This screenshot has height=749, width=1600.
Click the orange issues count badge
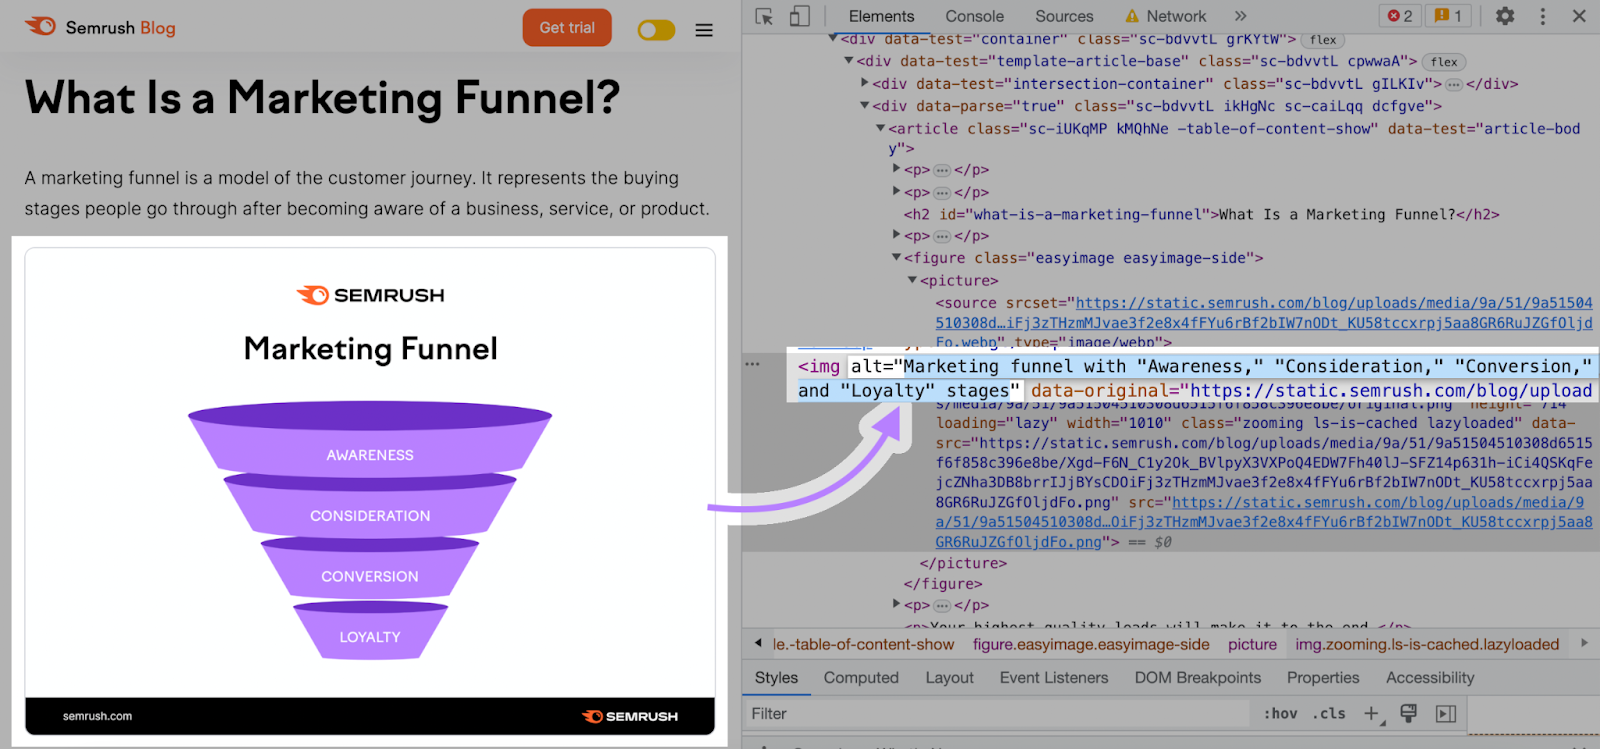pos(1448,16)
